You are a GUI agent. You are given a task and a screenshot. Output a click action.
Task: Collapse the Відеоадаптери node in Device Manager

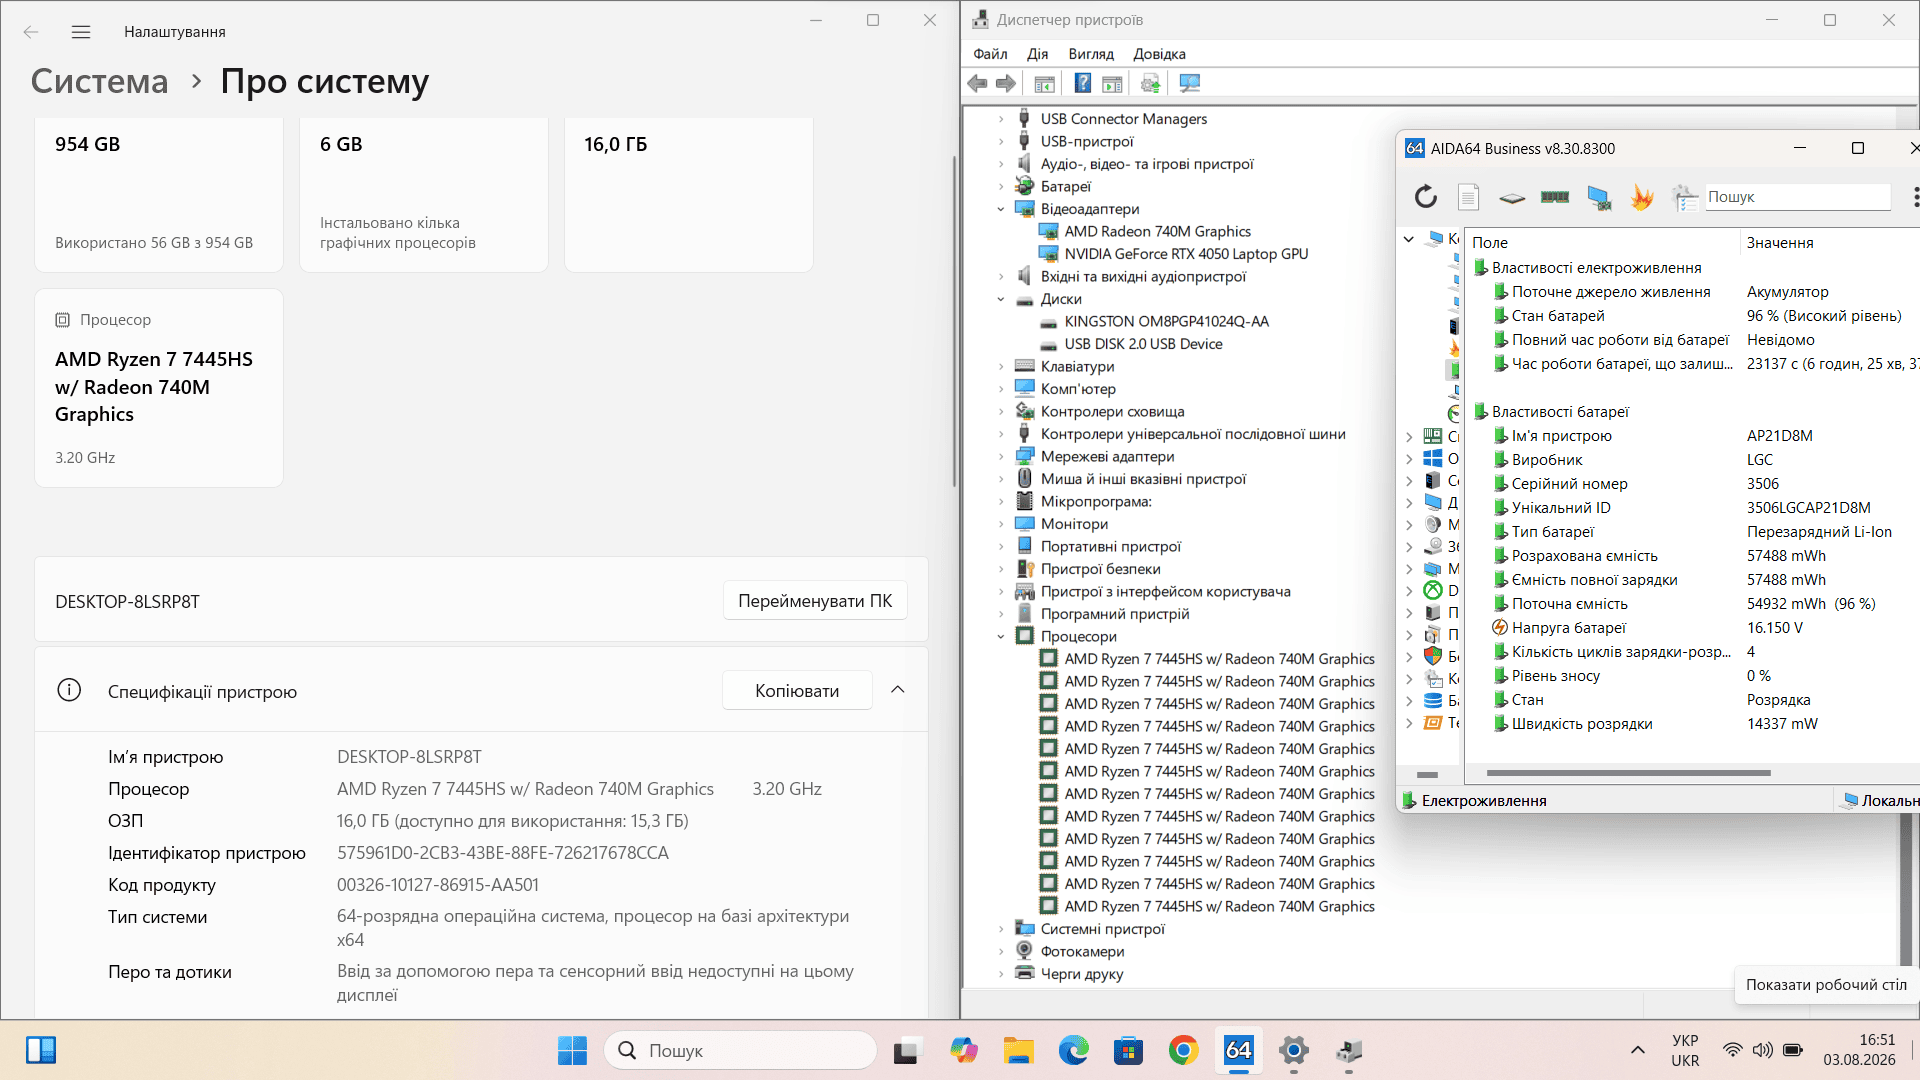[x=1001, y=209]
